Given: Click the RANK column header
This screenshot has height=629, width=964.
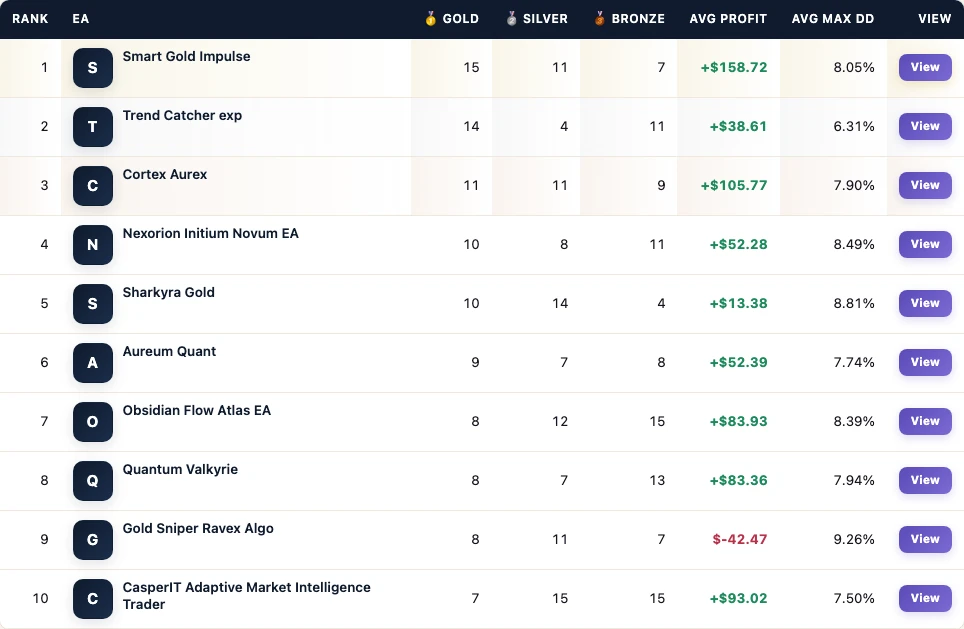Looking at the screenshot, I should click(30, 19).
